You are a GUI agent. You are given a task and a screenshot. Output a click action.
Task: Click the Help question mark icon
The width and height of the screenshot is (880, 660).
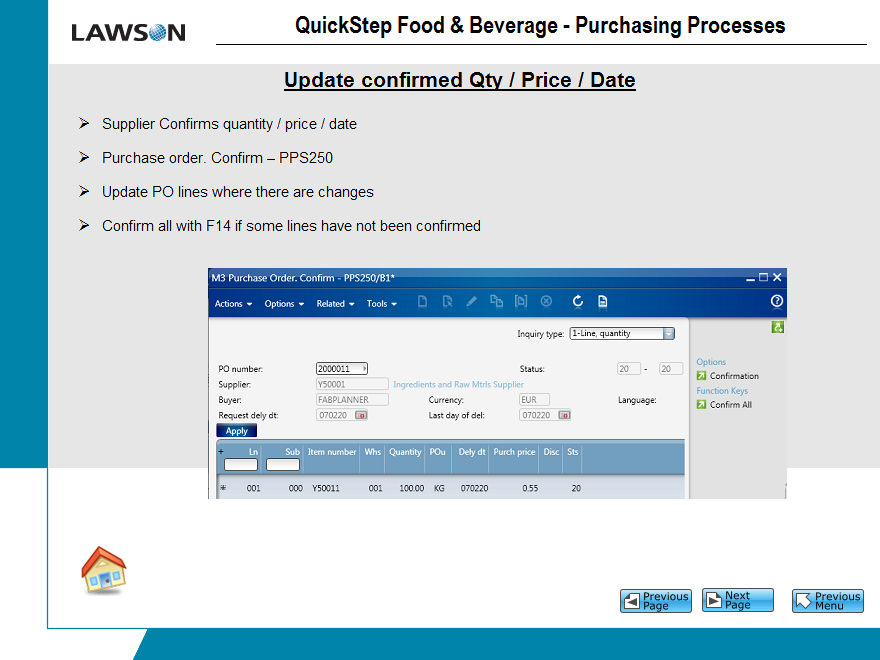coord(776,301)
